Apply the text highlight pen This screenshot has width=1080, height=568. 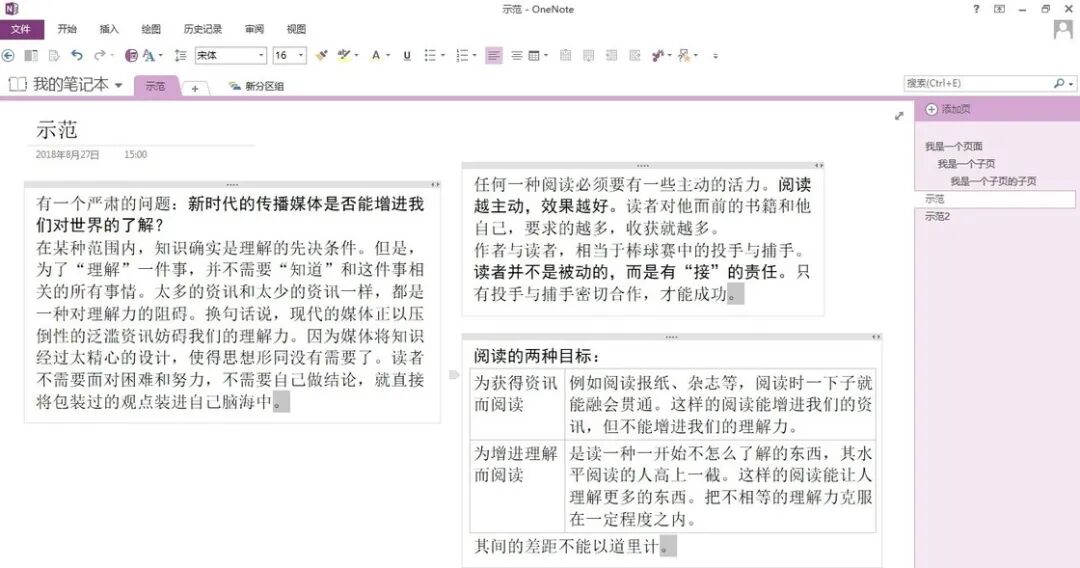[x=344, y=55]
